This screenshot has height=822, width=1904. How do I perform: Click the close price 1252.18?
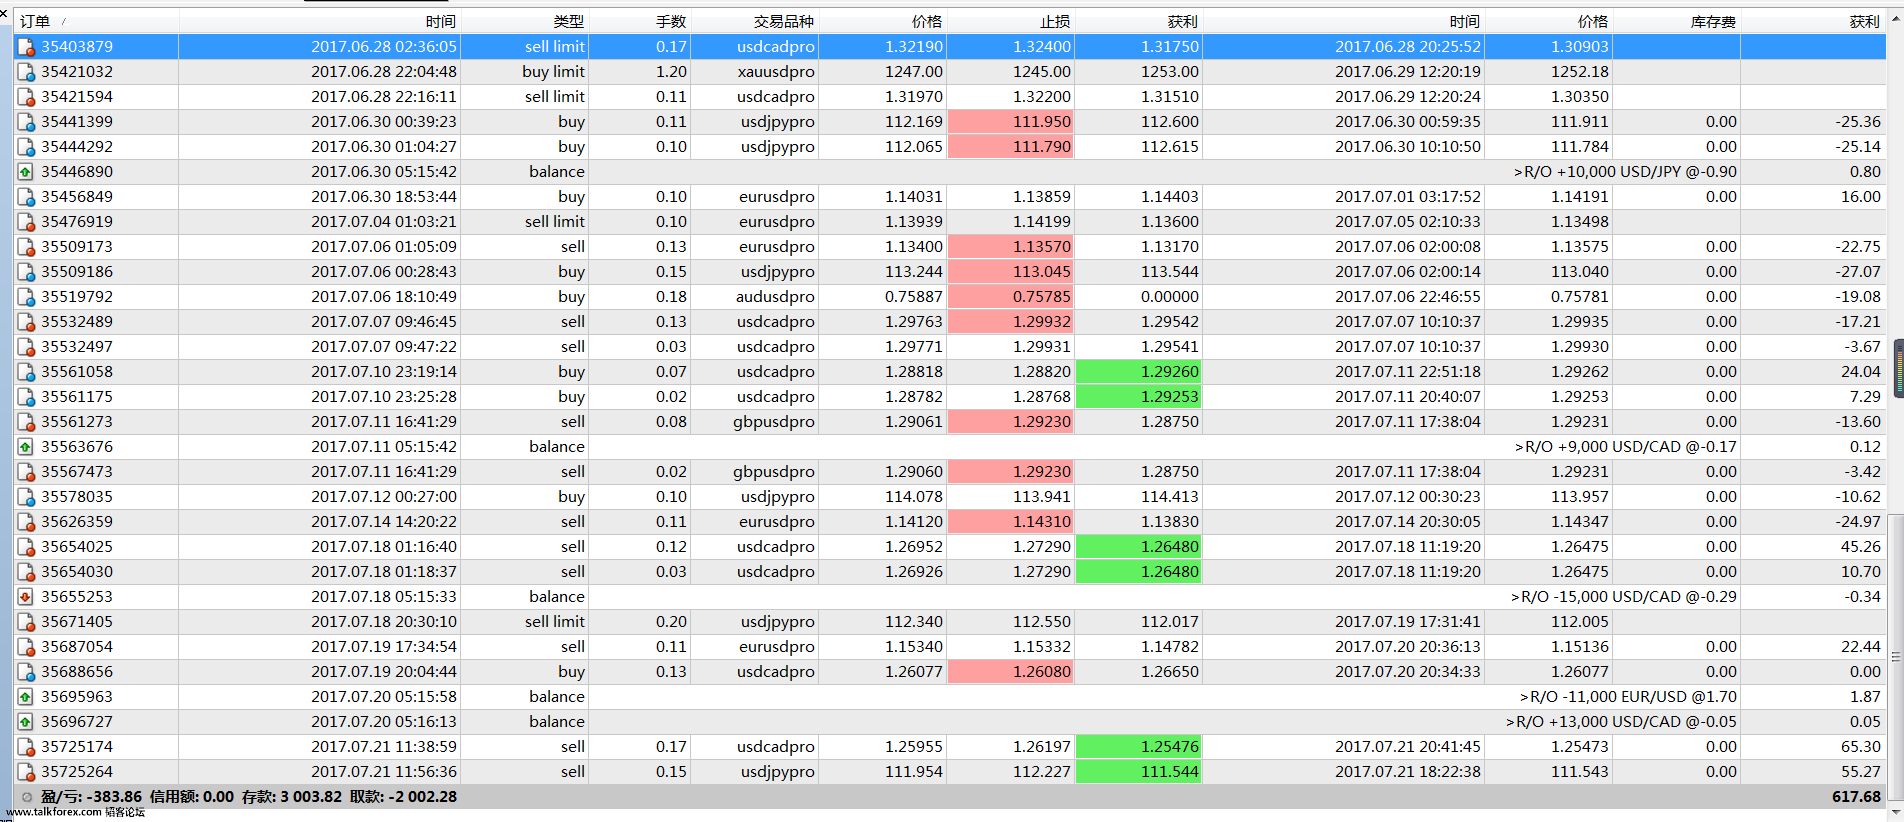tap(1580, 72)
